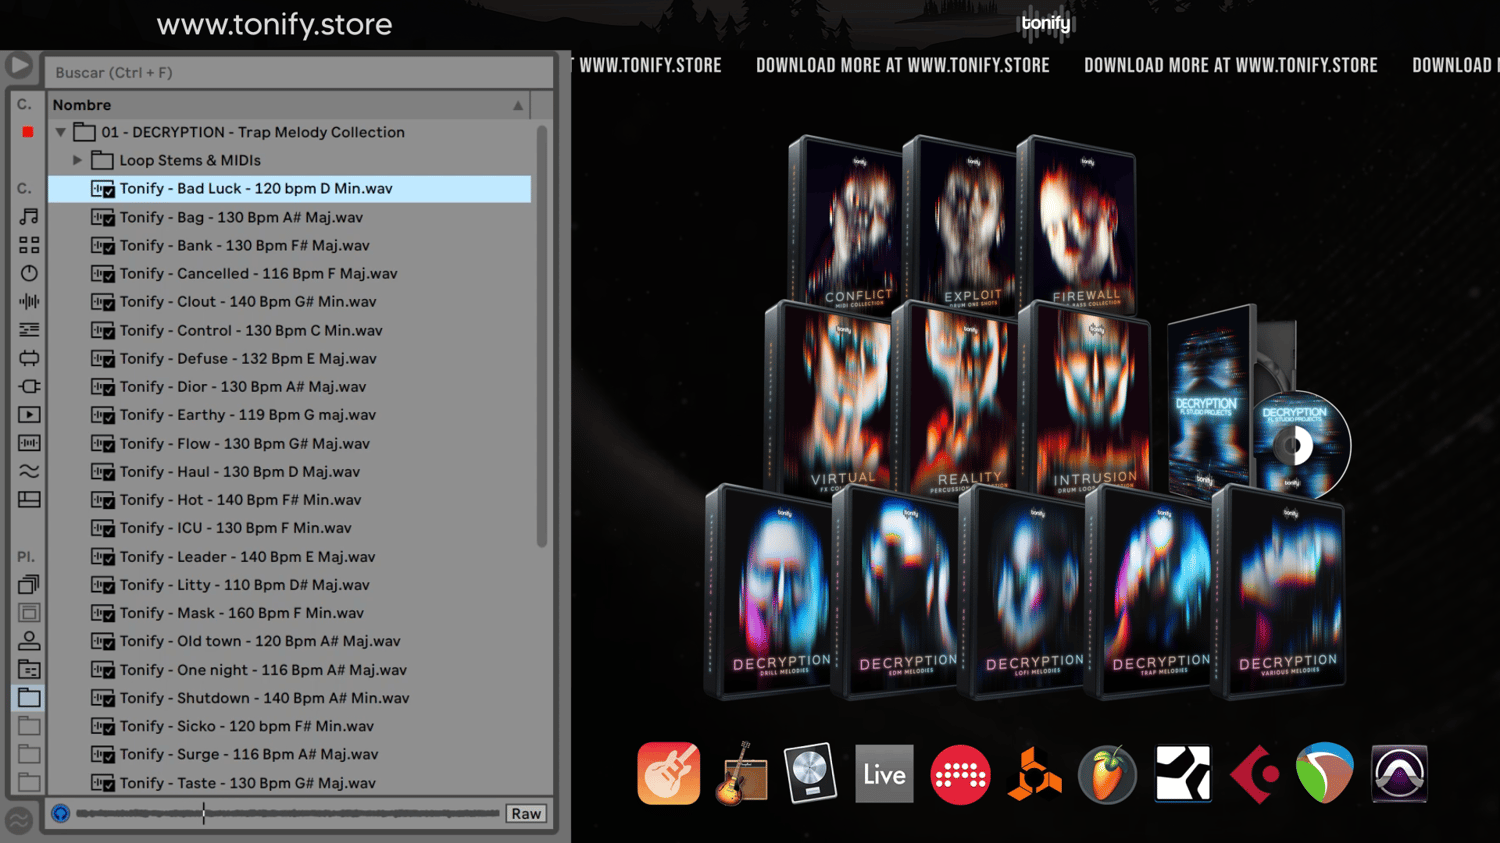Select the Samples category icon
Image resolution: width=1500 pixels, height=843 pixels.
pyautogui.click(x=29, y=442)
